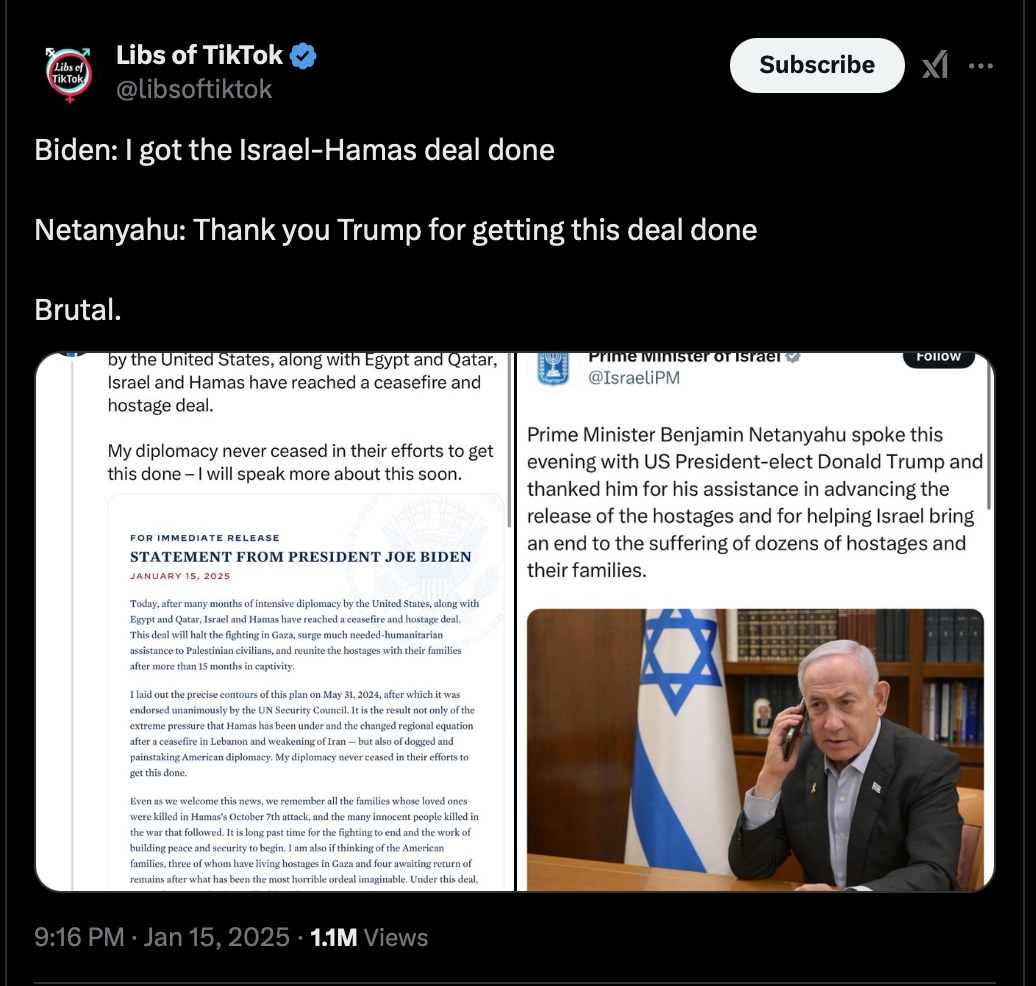The height and width of the screenshot is (986, 1036).
Task: Click the @IsraeliPM handle in the screenshot
Action: [x=634, y=377]
